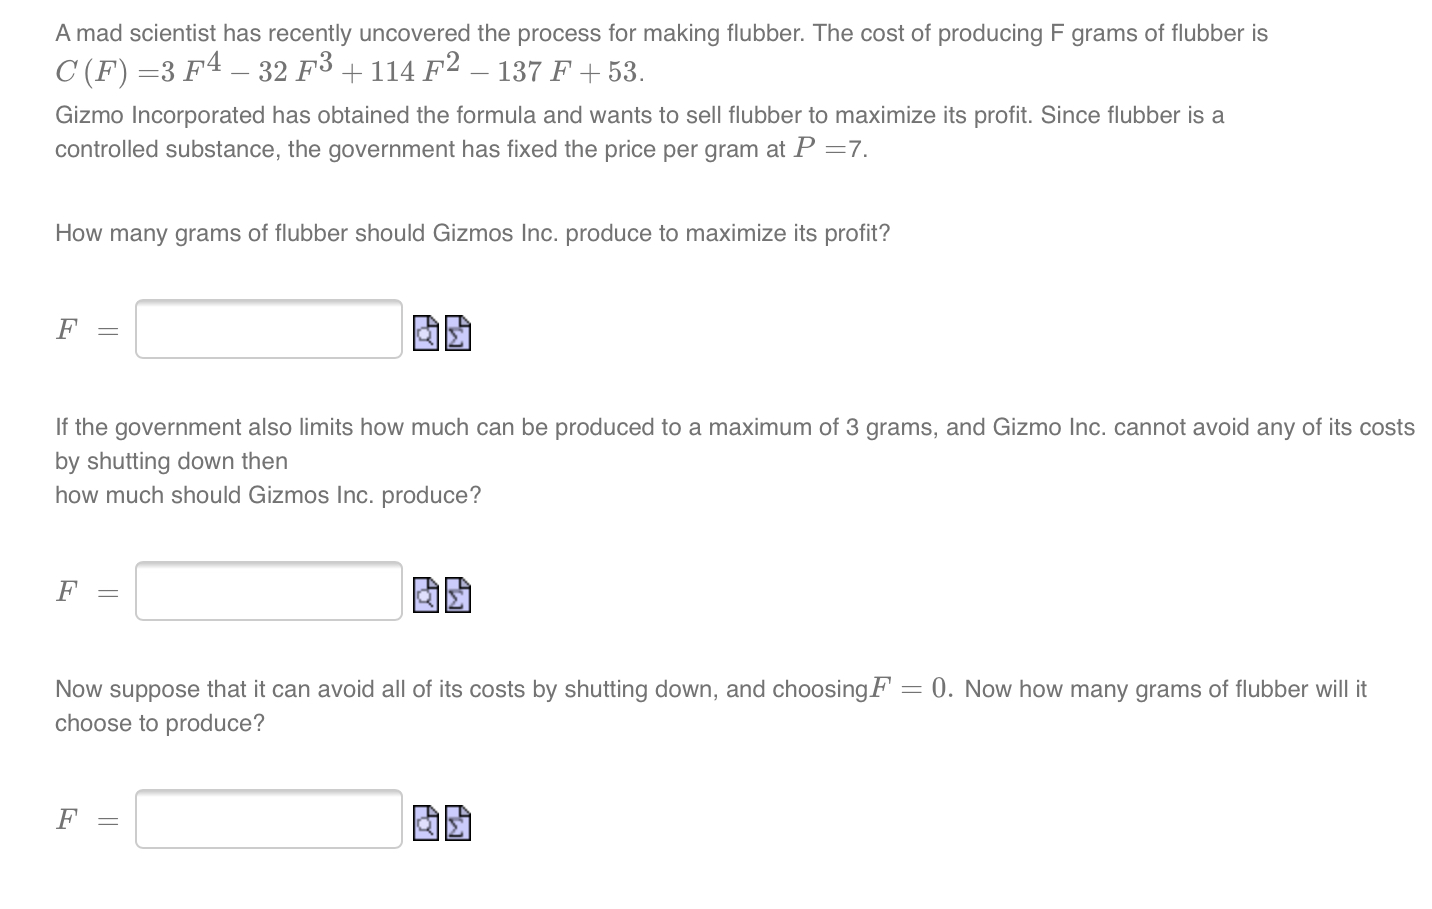Launch the sigma equation editor for question two
This screenshot has height=909, width=1432.
point(456,596)
